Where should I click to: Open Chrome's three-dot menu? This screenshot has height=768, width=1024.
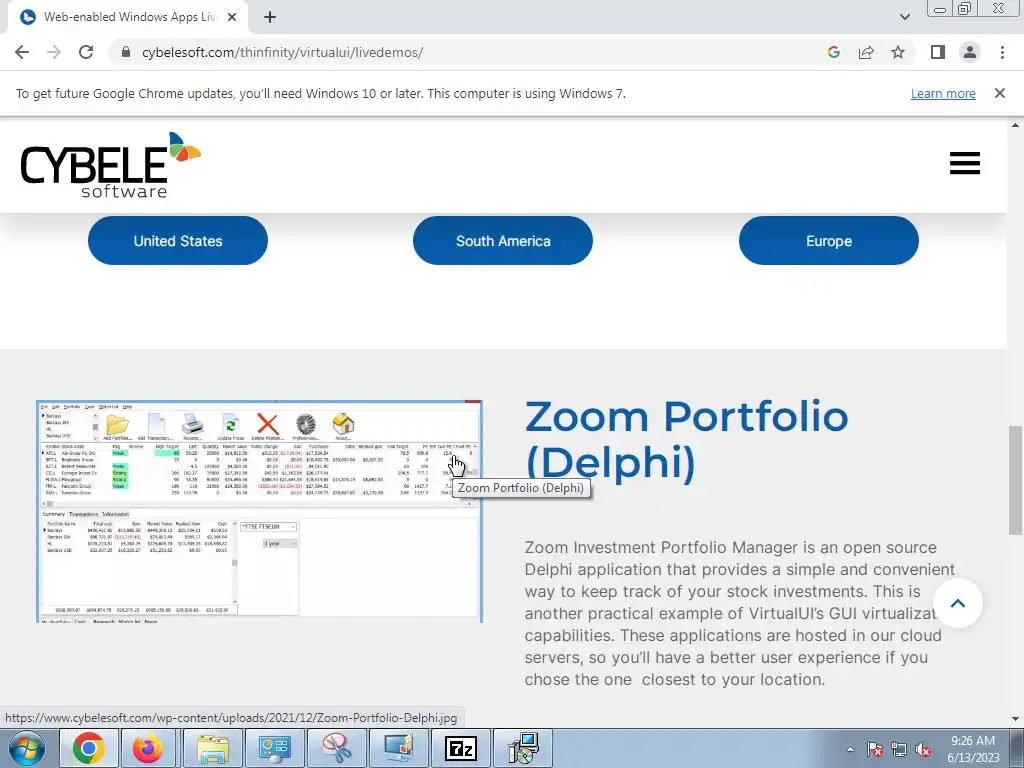click(1002, 52)
